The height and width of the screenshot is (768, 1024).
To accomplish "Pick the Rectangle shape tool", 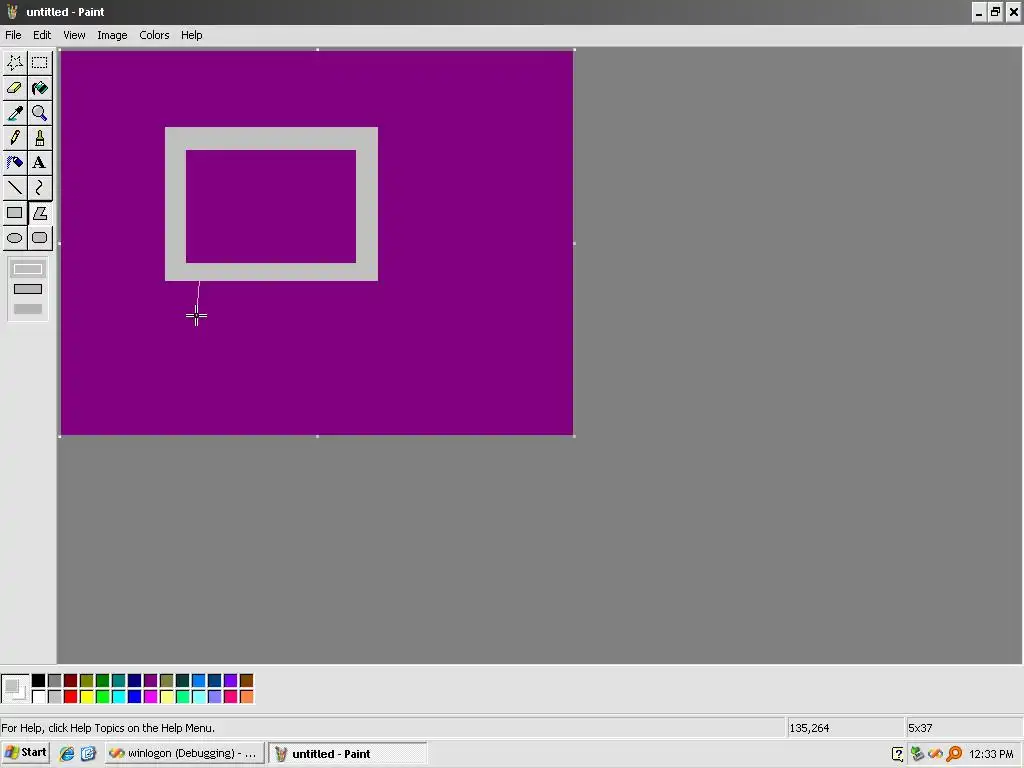I will coord(15,213).
